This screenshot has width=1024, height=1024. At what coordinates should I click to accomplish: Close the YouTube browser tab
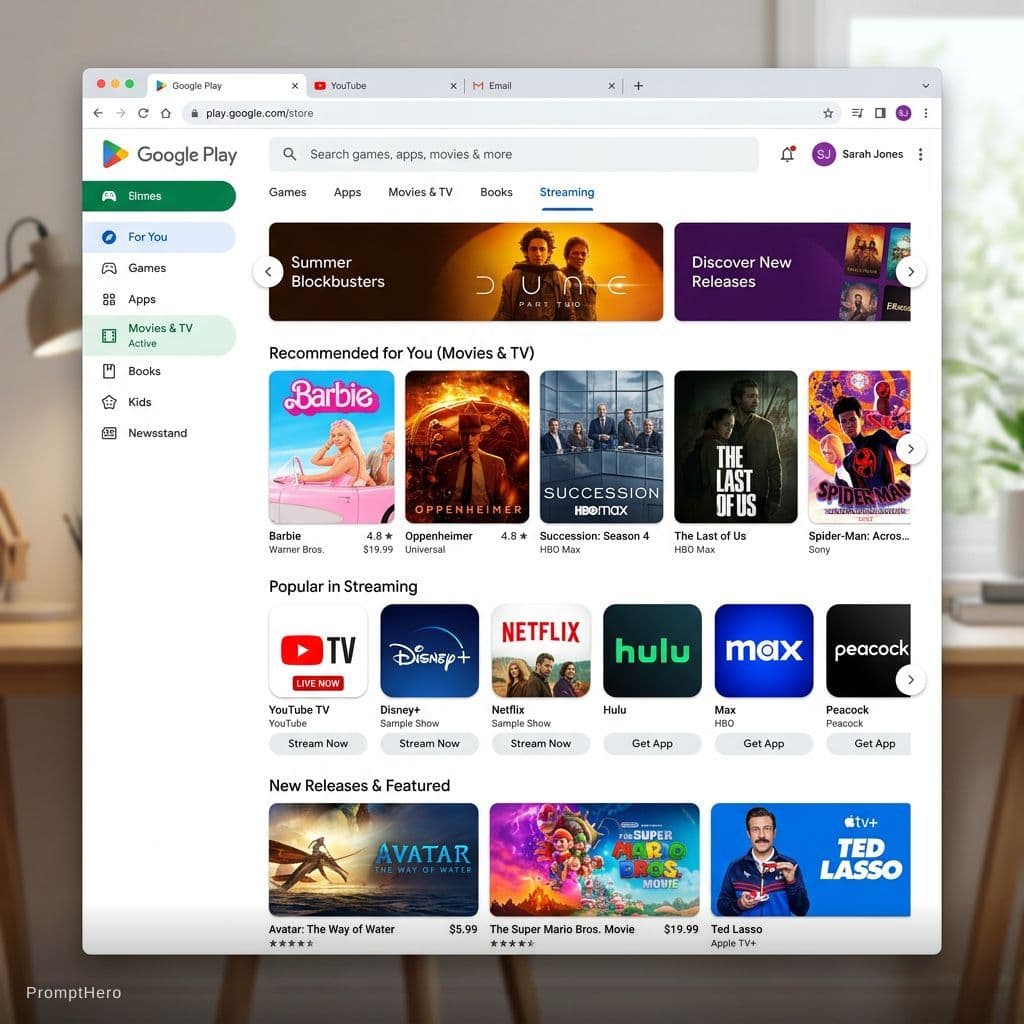click(x=453, y=86)
